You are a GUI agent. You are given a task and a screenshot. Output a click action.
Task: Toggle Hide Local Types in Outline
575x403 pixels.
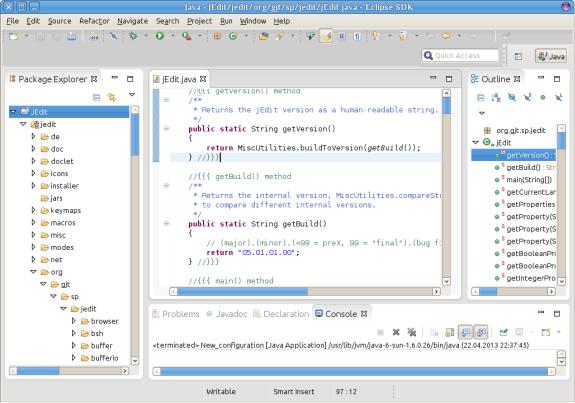[558, 98]
